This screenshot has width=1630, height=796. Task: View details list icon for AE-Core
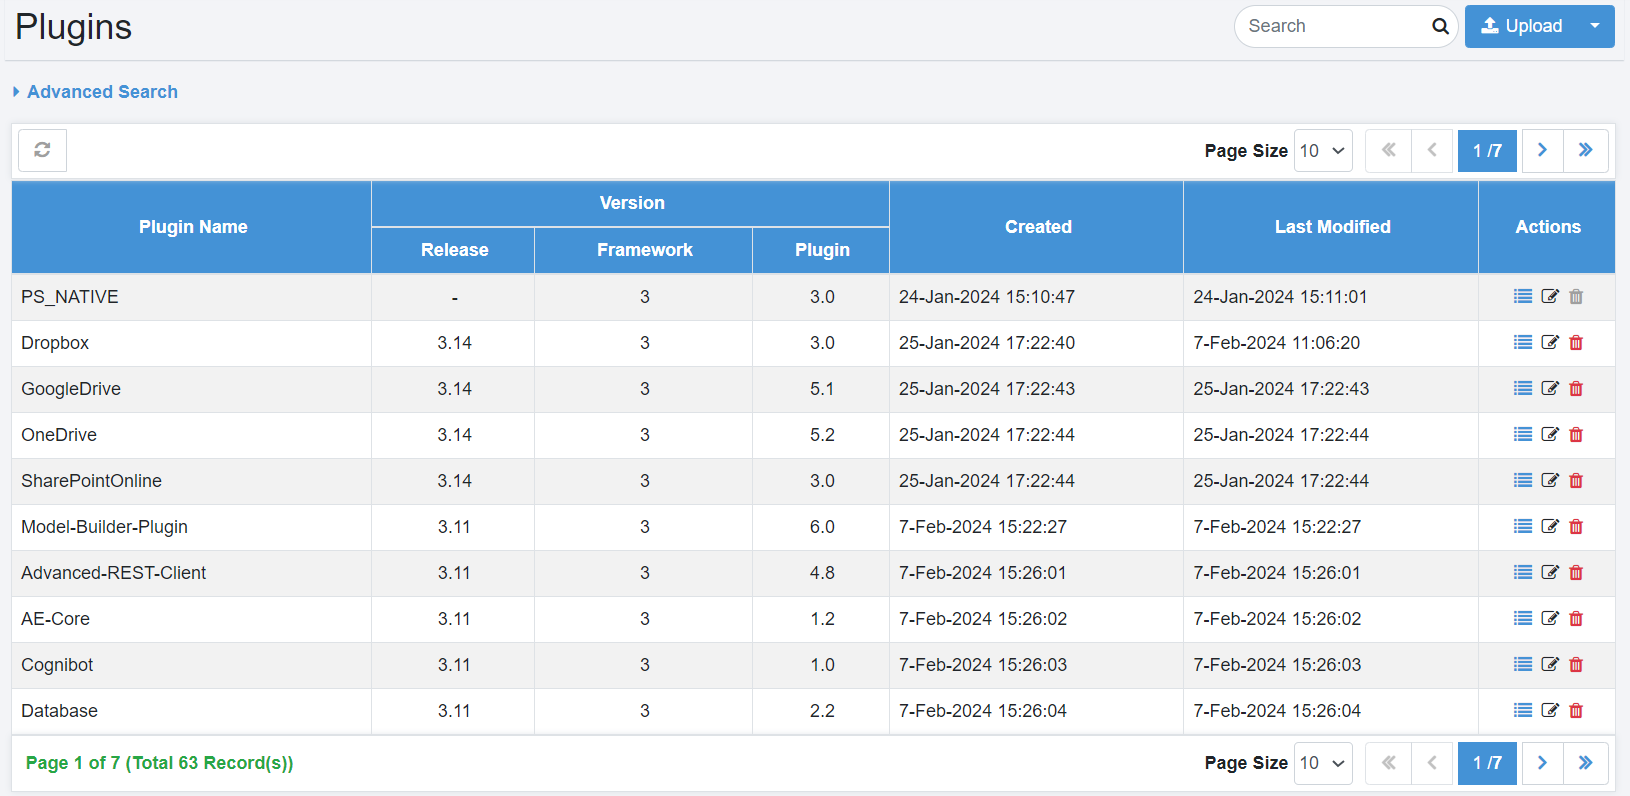[1523, 618]
